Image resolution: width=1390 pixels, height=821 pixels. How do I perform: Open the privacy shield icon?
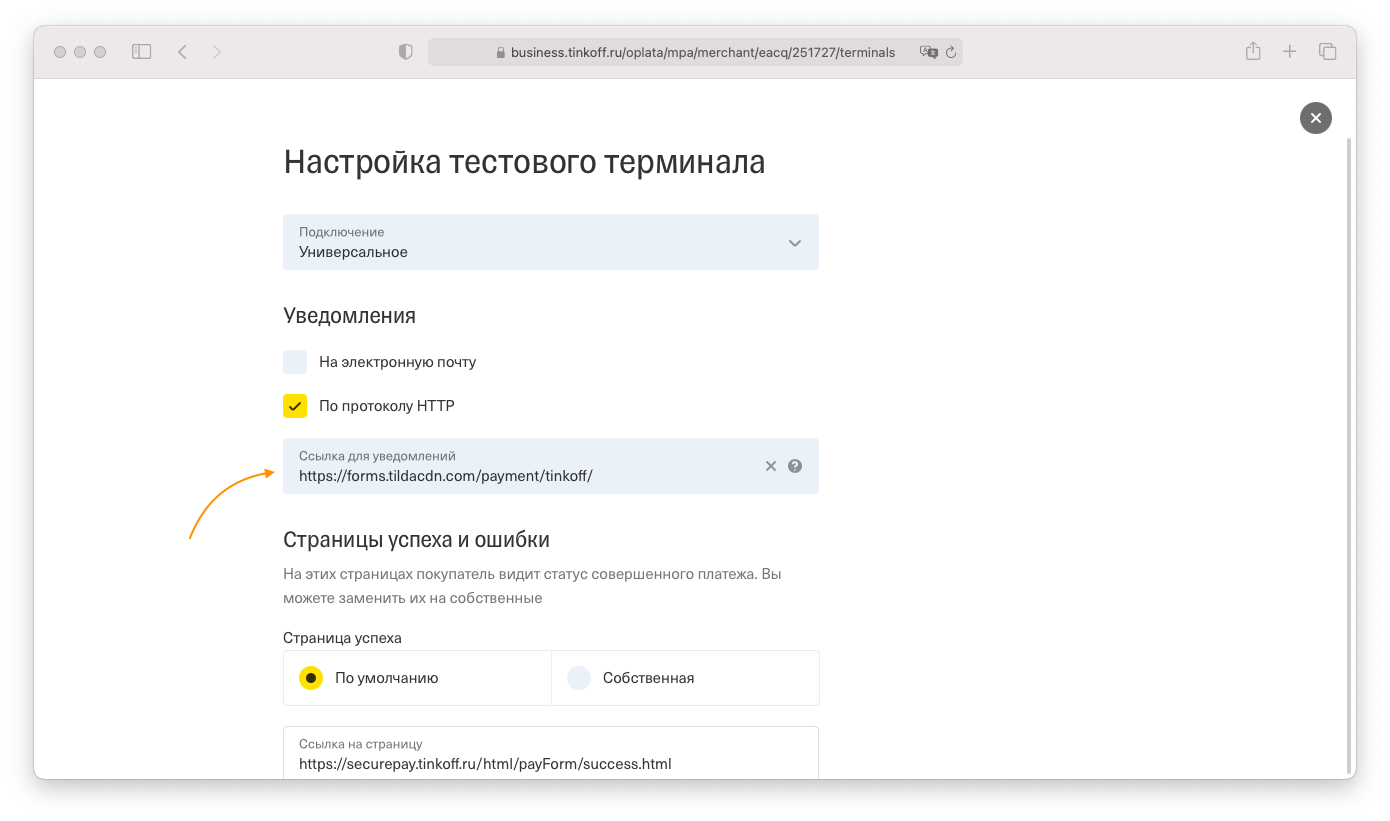point(405,52)
